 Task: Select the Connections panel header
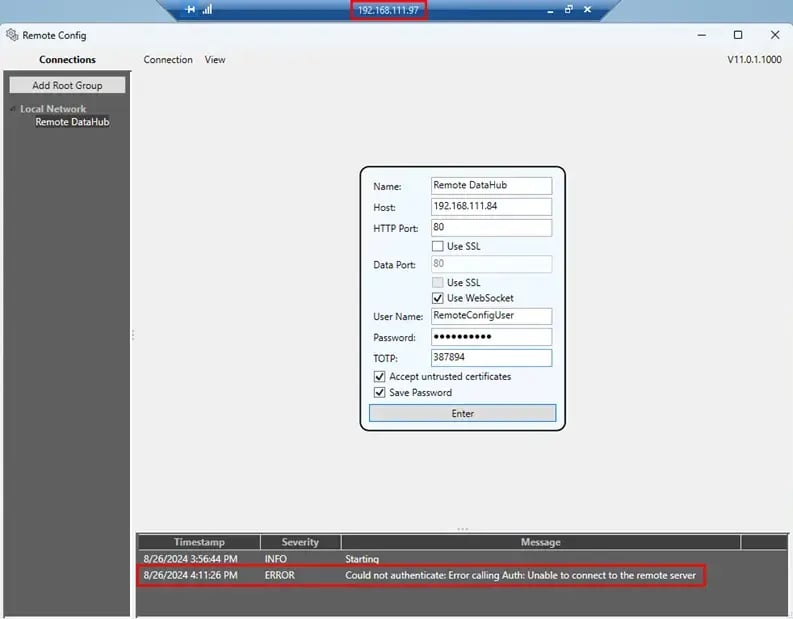pos(67,60)
